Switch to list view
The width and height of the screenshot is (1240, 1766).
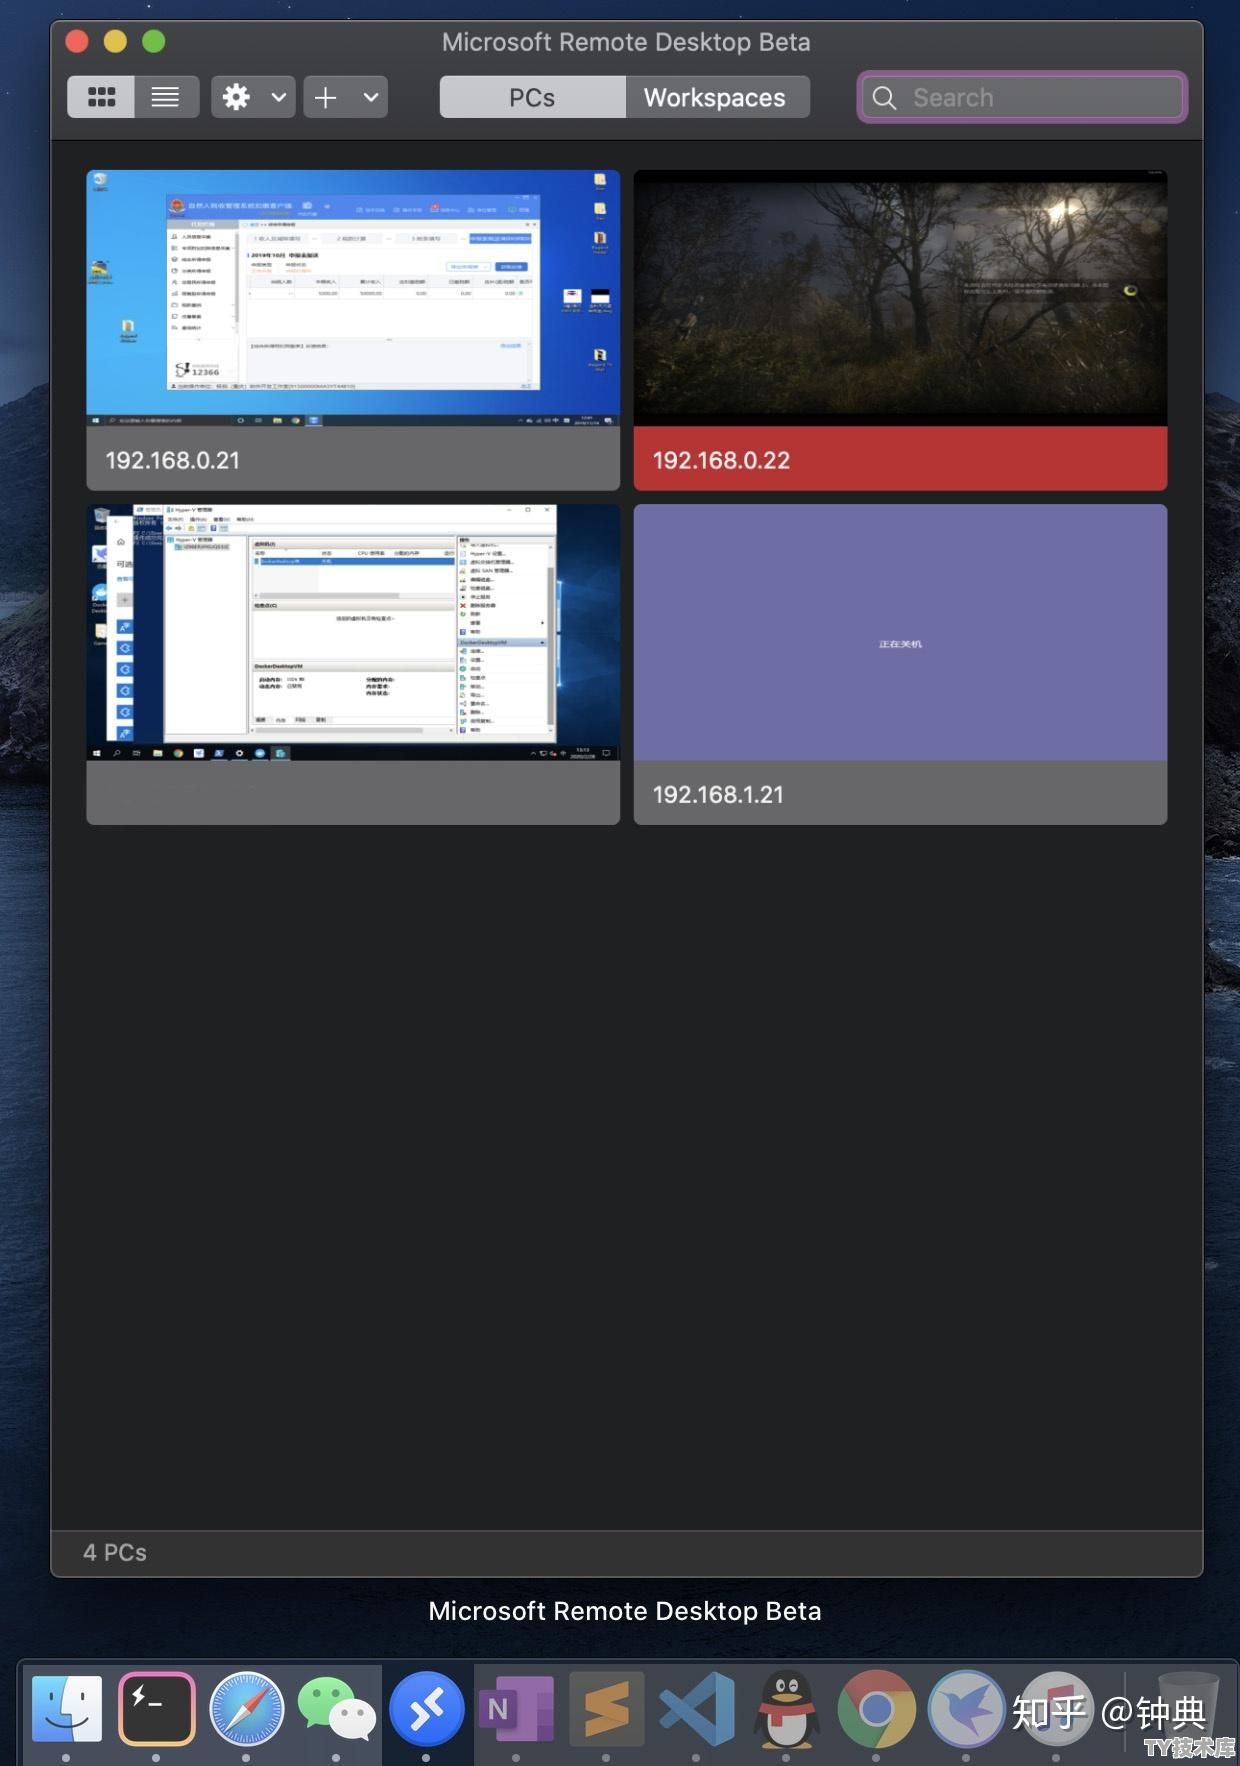166,97
